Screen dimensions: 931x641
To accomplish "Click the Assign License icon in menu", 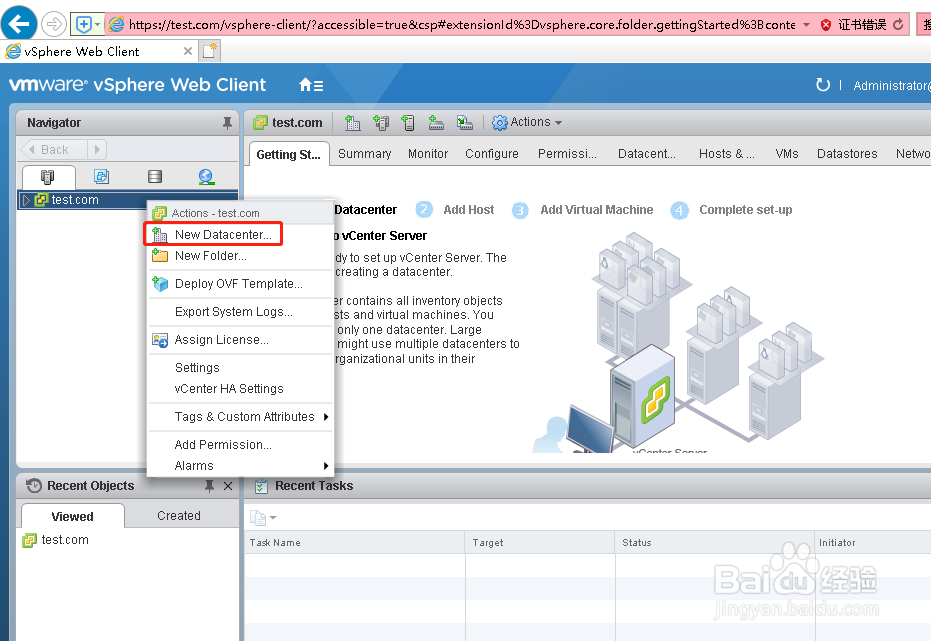I will coord(160,340).
